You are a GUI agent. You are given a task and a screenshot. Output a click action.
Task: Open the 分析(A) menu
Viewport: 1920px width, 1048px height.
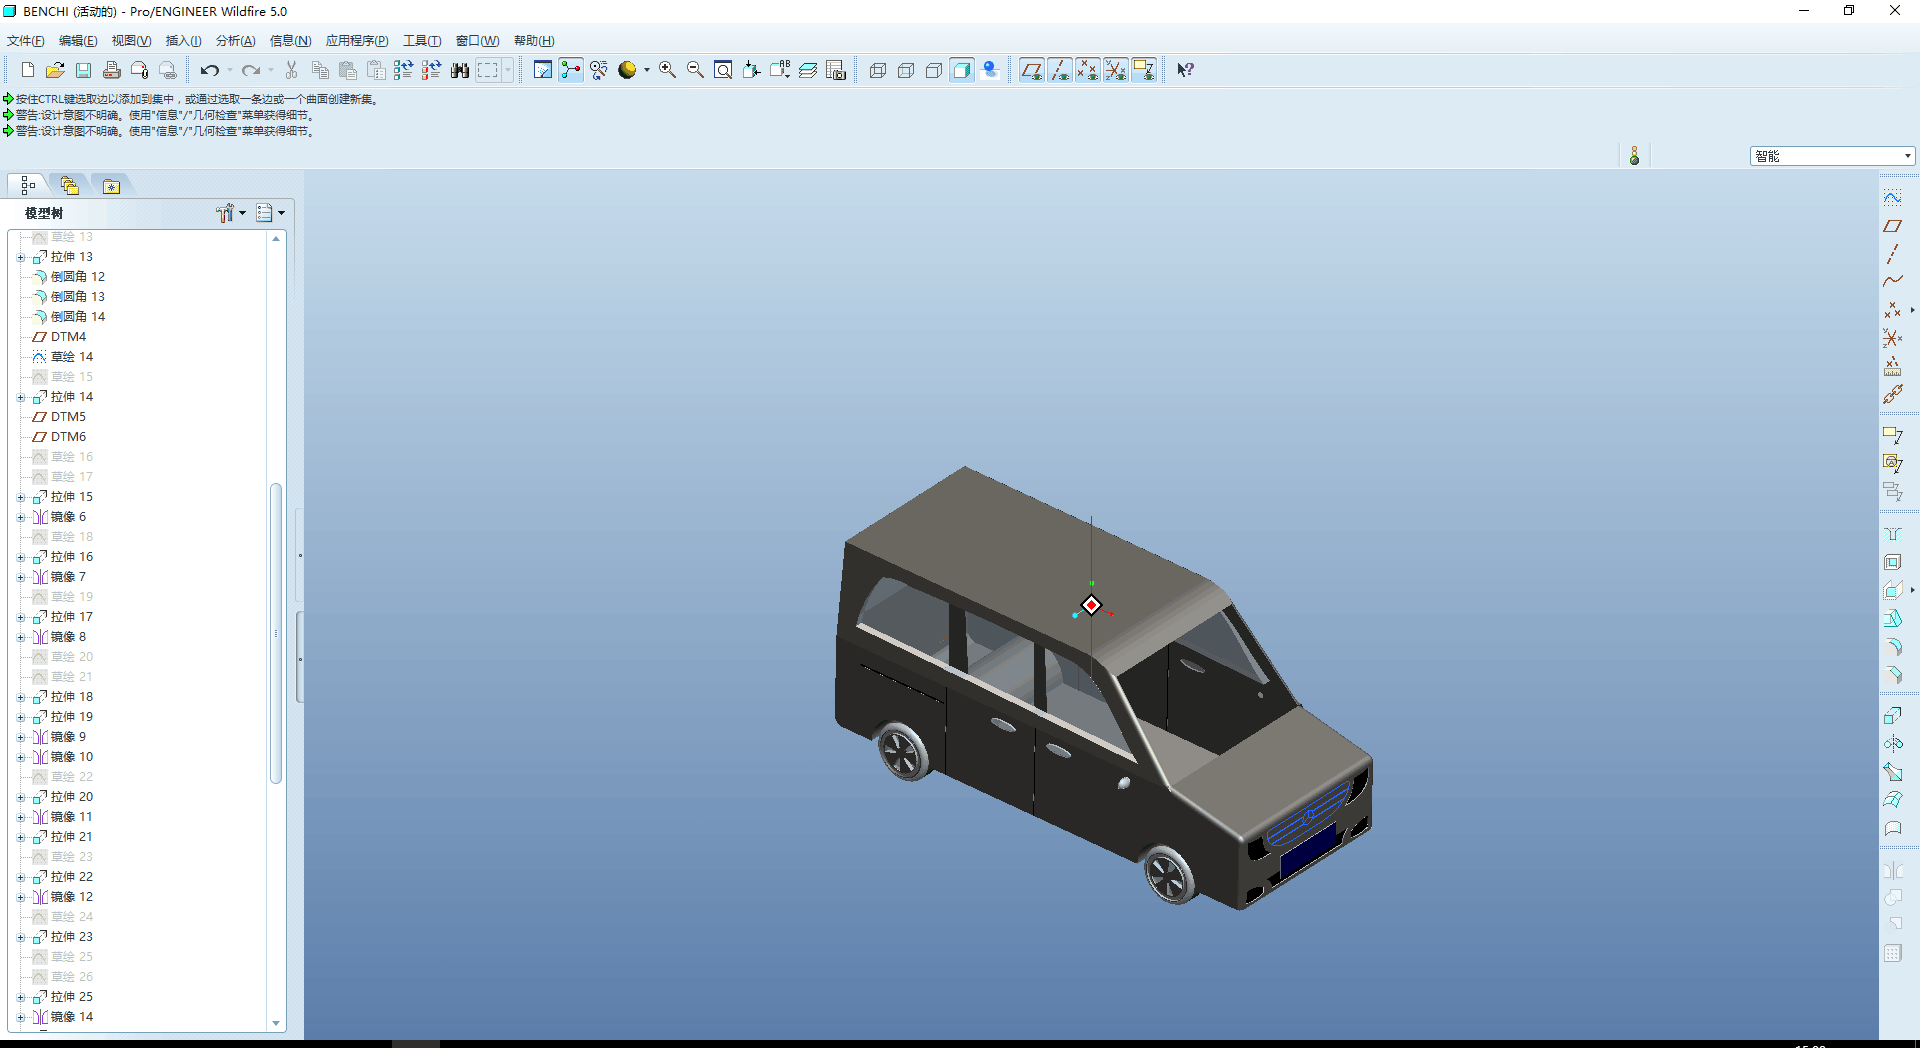(235, 41)
